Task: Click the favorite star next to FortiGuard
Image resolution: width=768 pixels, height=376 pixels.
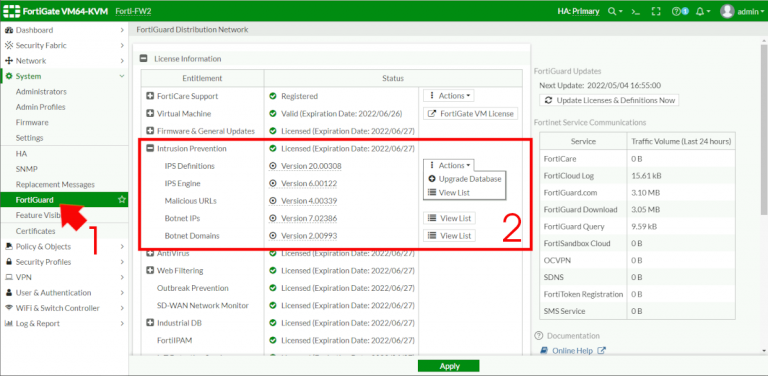Action: [x=121, y=199]
